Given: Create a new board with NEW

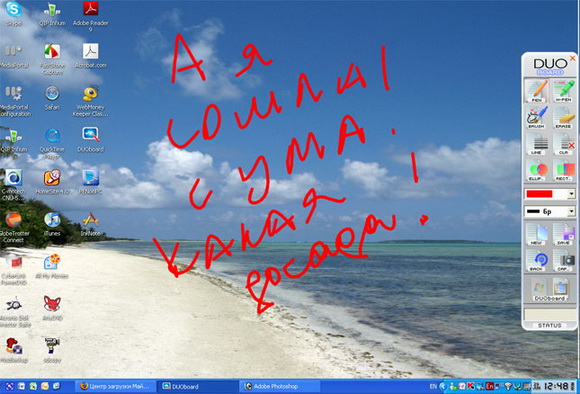Looking at the screenshot, I should pyautogui.click(x=536, y=234).
